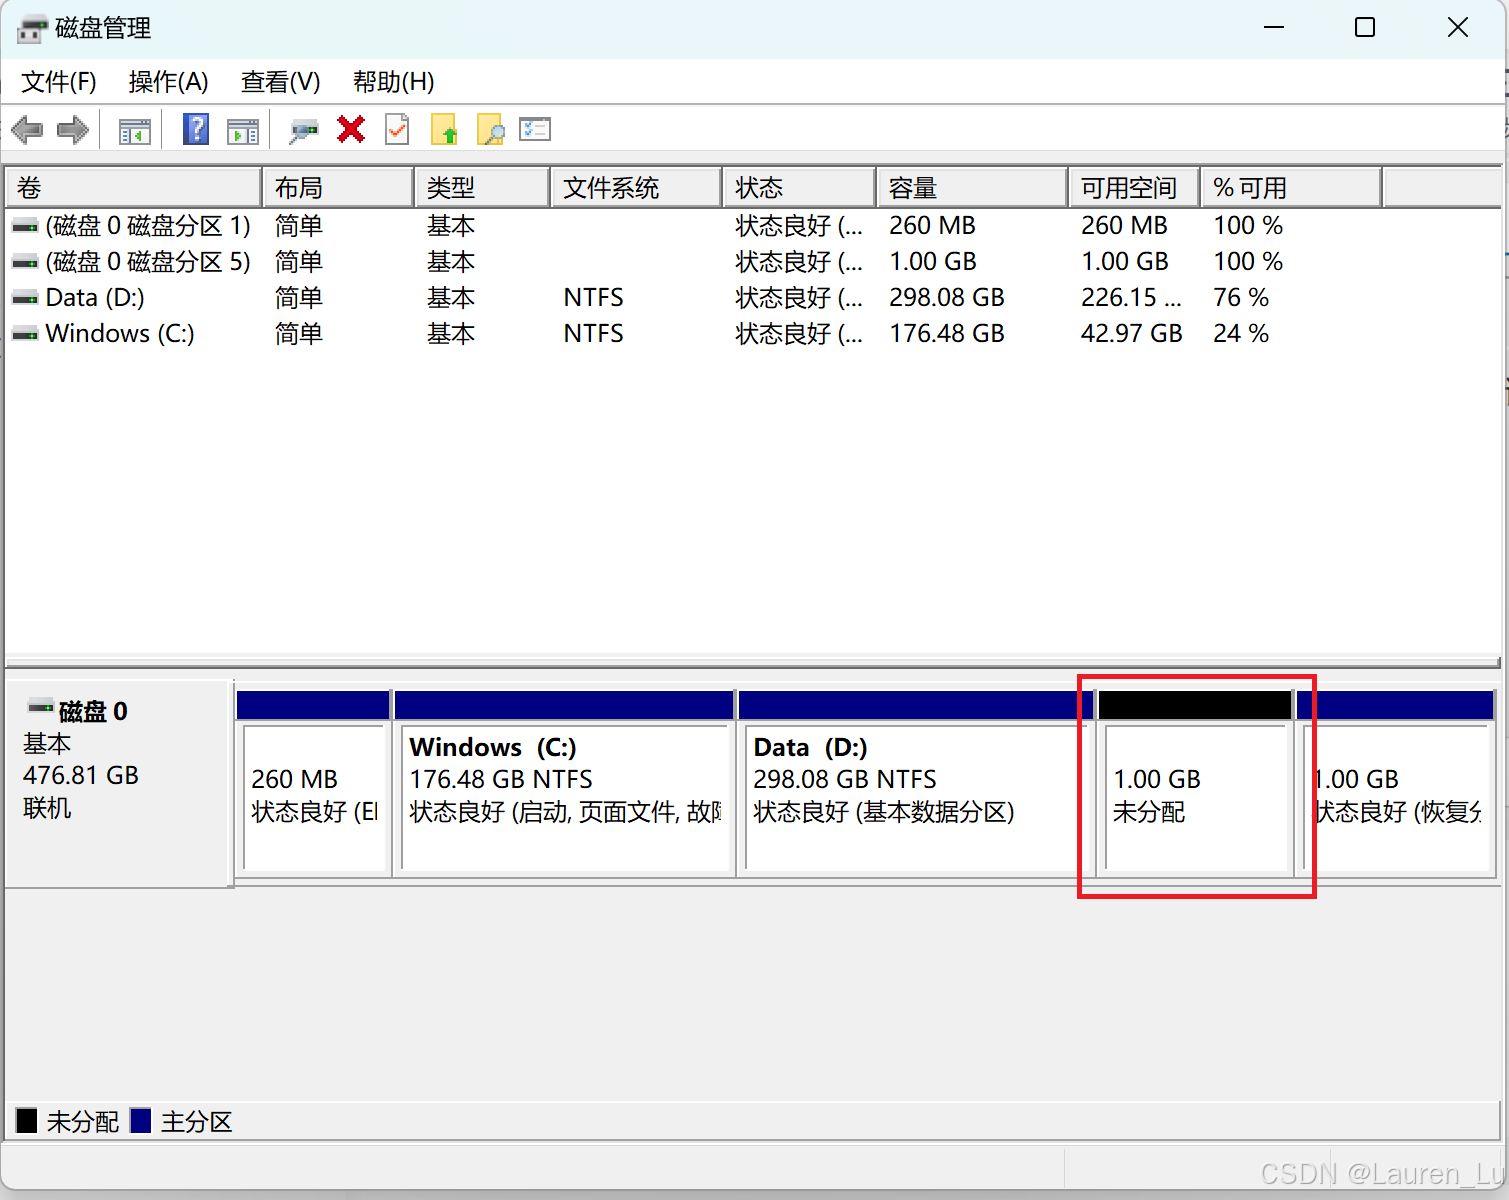Click the 226.15 free space cell

pyautogui.click(x=1131, y=298)
